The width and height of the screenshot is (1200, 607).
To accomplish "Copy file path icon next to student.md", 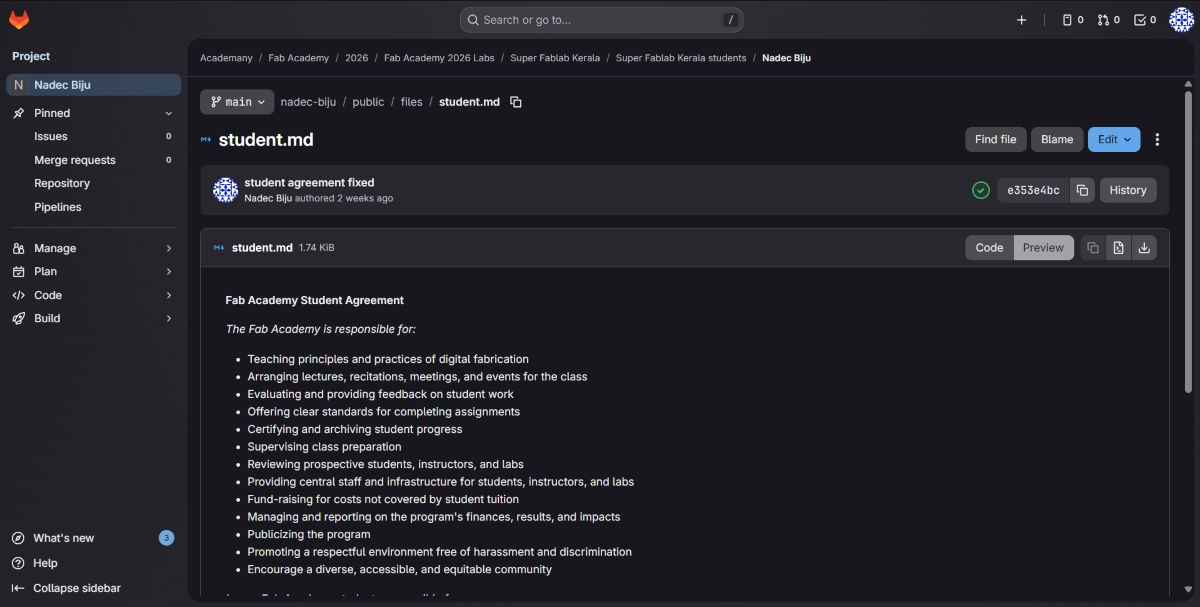I will [x=516, y=102].
